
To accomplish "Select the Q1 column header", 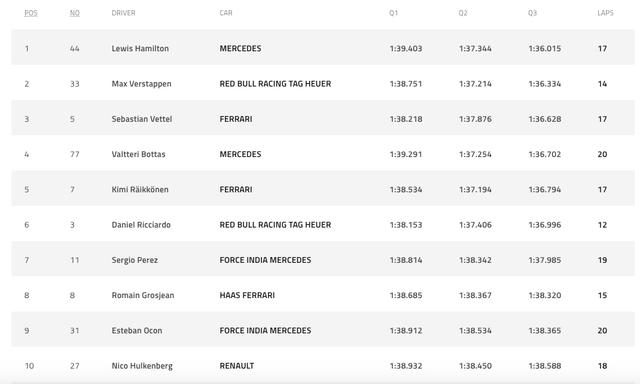I will pyautogui.click(x=393, y=13).
